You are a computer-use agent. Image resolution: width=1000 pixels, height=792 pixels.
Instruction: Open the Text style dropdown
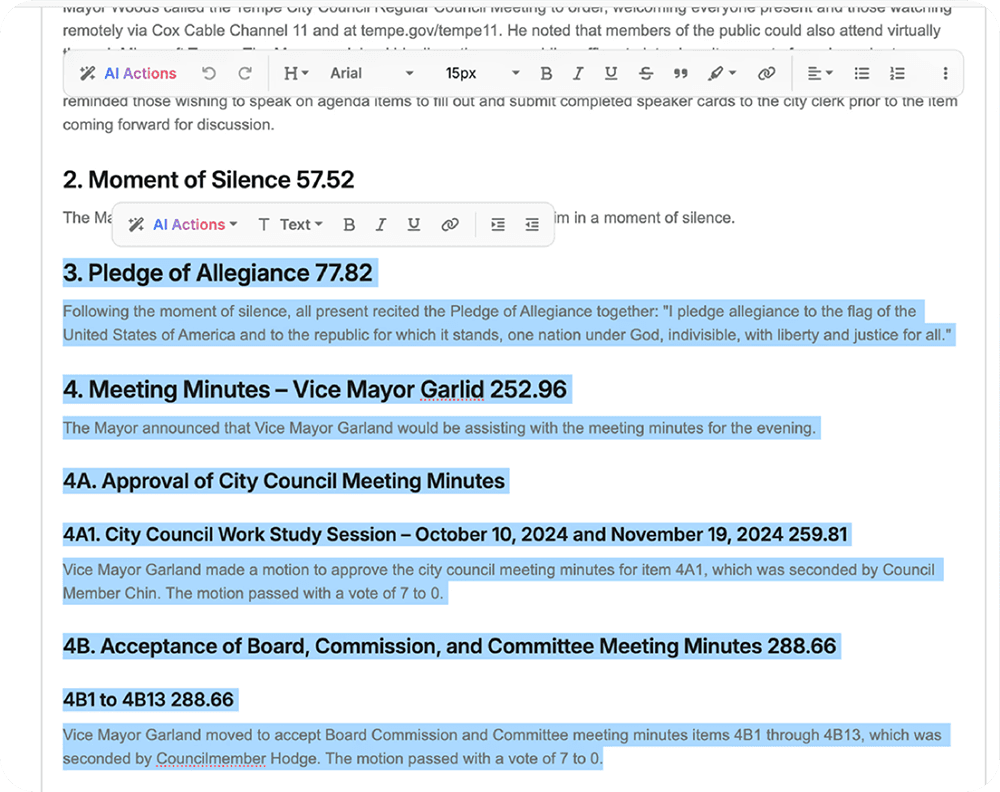tap(291, 224)
